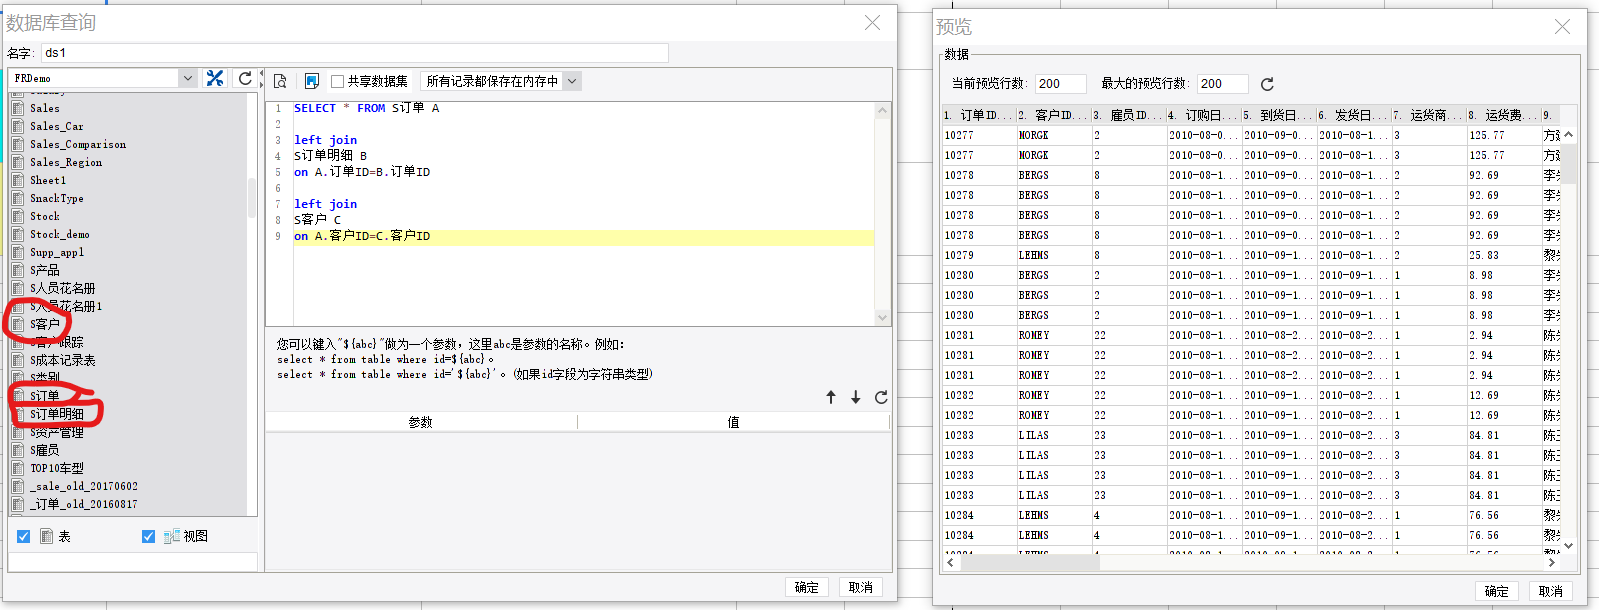
Task: Click the SQL preview magnifier icon
Action: pyautogui.click(x=280, y=81)
